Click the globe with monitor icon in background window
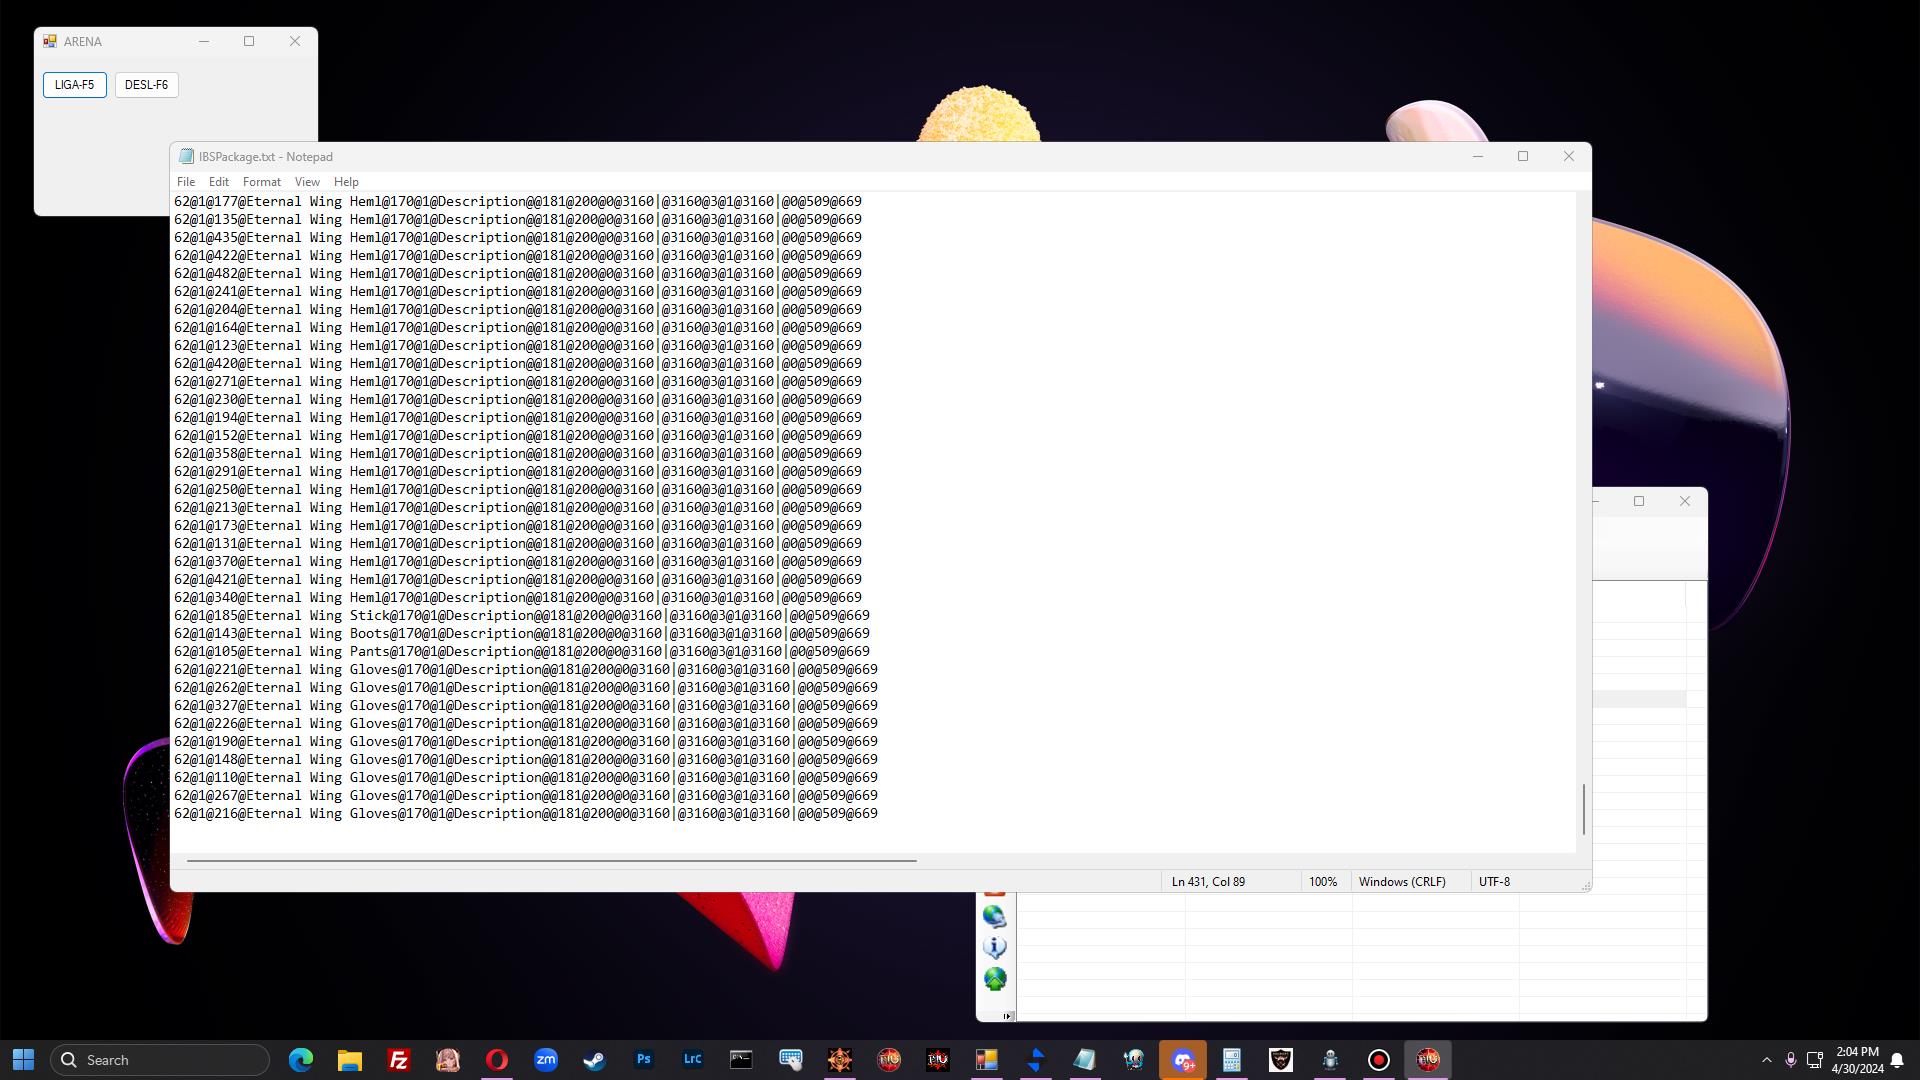 click(994, 916)
